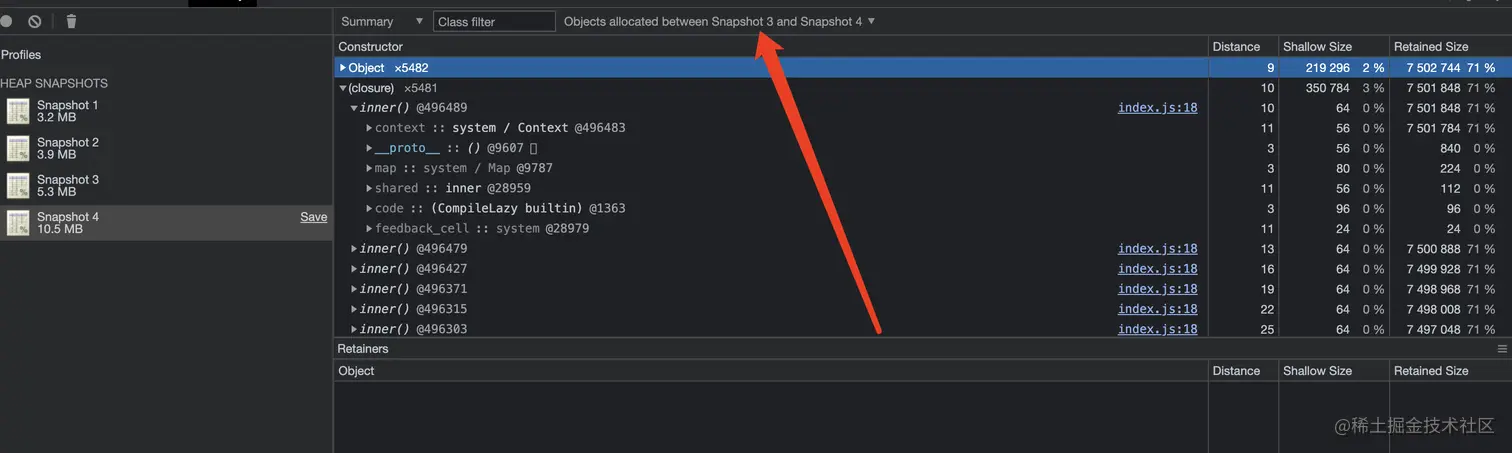Screen dimensions: 1512x453
Task: Click the Snapshot 2 profile icon
Action: (19, 148)
